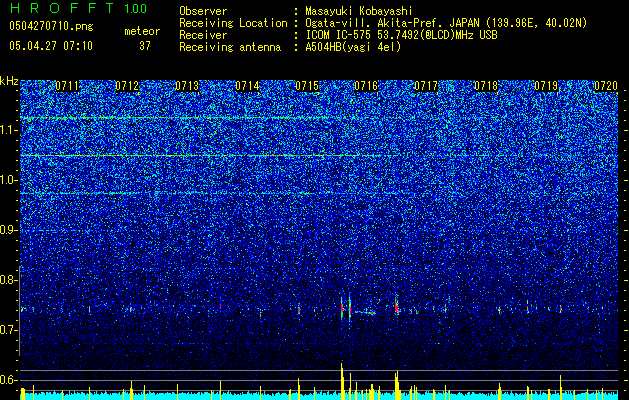
Task: Select antenna text A504HB(yagi 4el)
Action: click(x=353, y=47)
